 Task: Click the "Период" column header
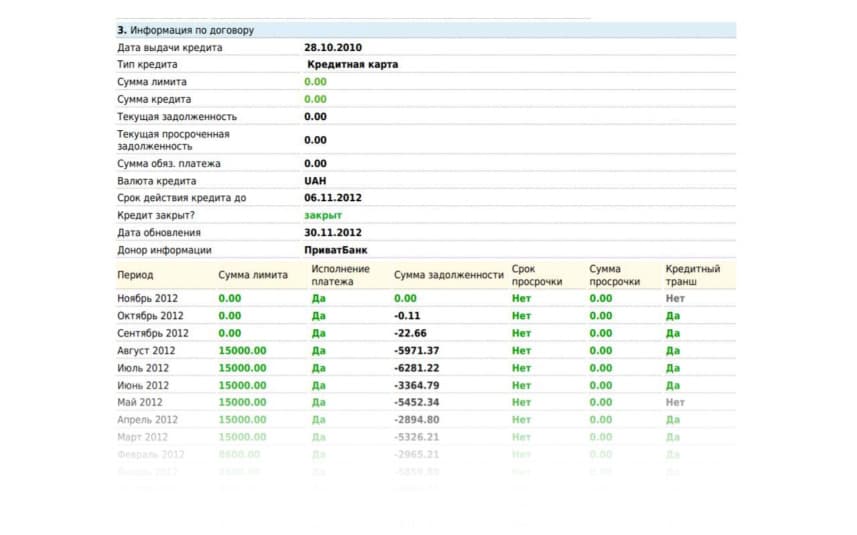pyautogui.click(x=135, y=275)
